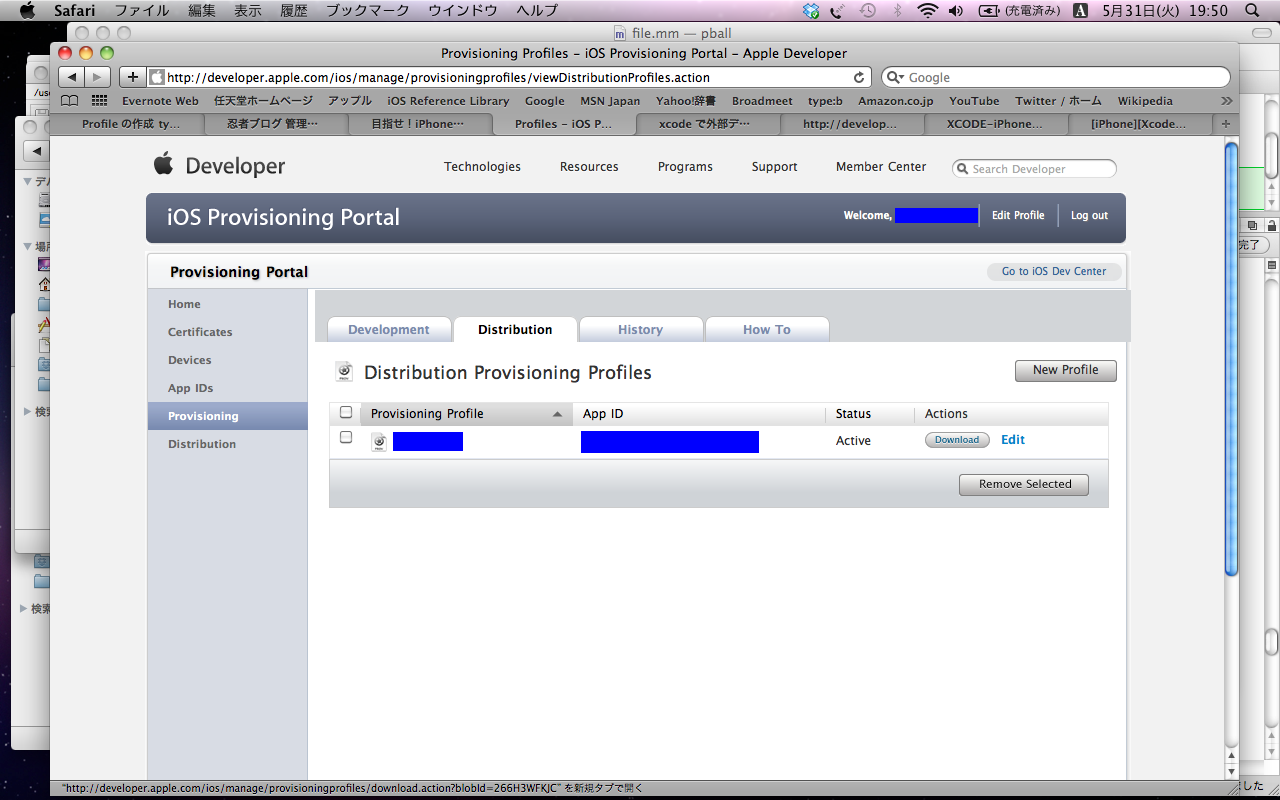
Task: Click the Safari scrollbar down arrow
Action: click(x=1231, y=772)
